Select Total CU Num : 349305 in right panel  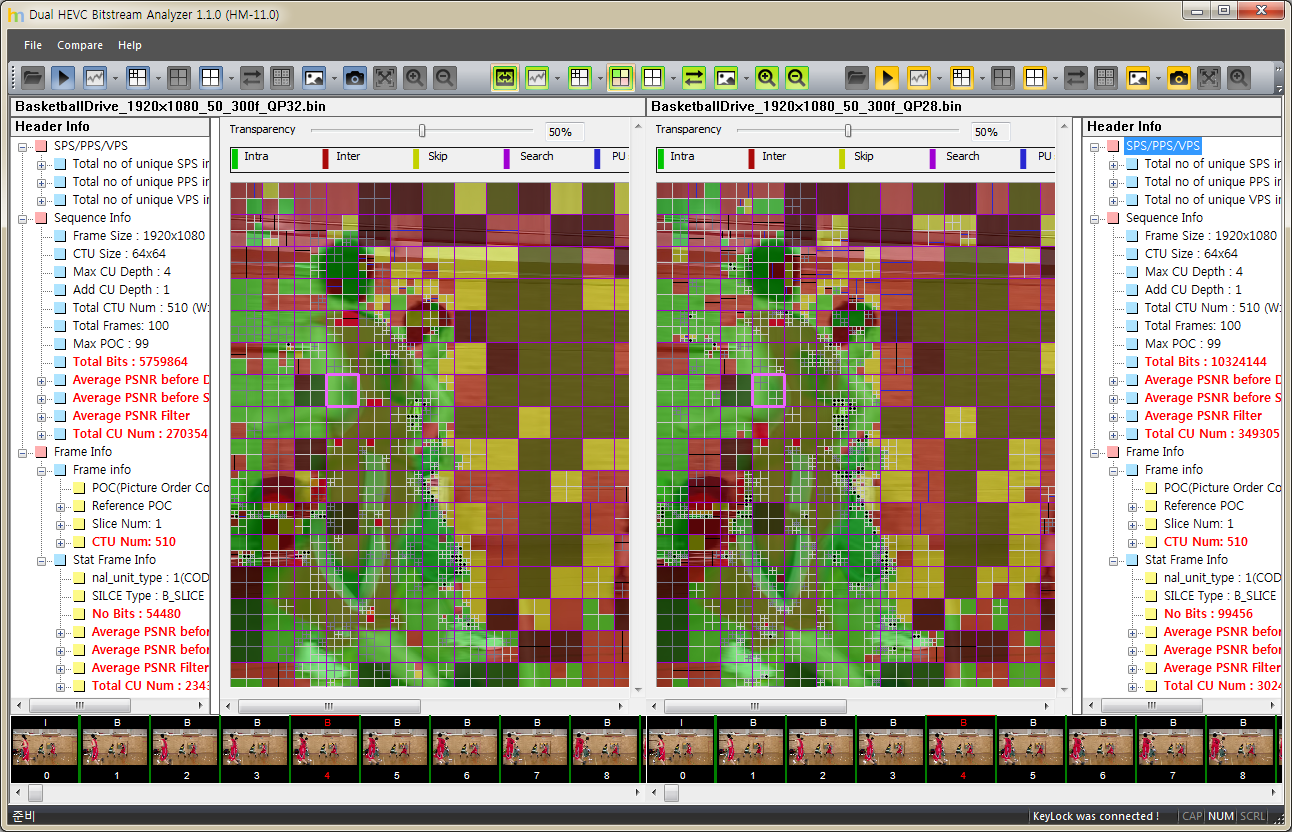[x=1210, y=434]
